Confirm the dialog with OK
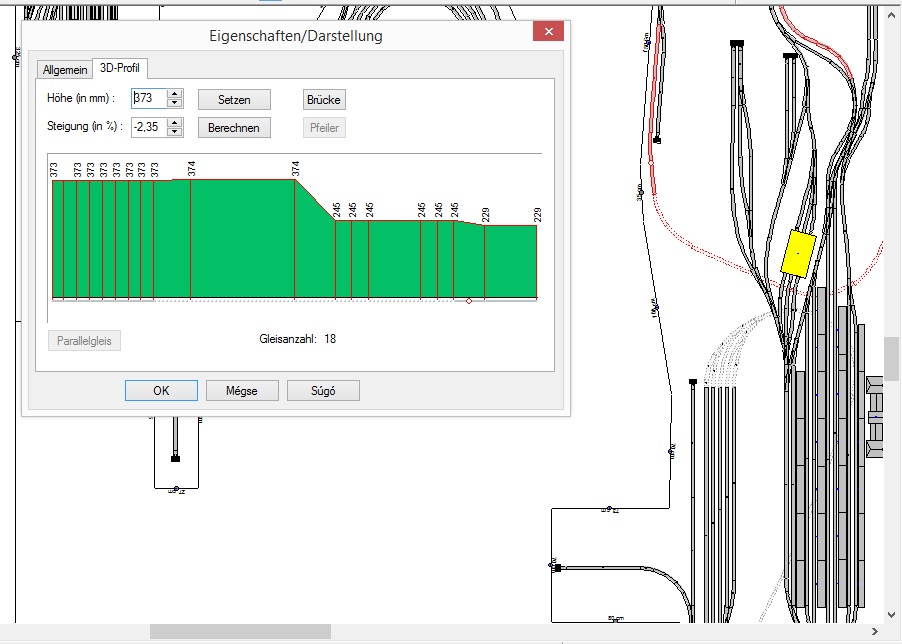The image size is (902, 644). click(161, 391)
